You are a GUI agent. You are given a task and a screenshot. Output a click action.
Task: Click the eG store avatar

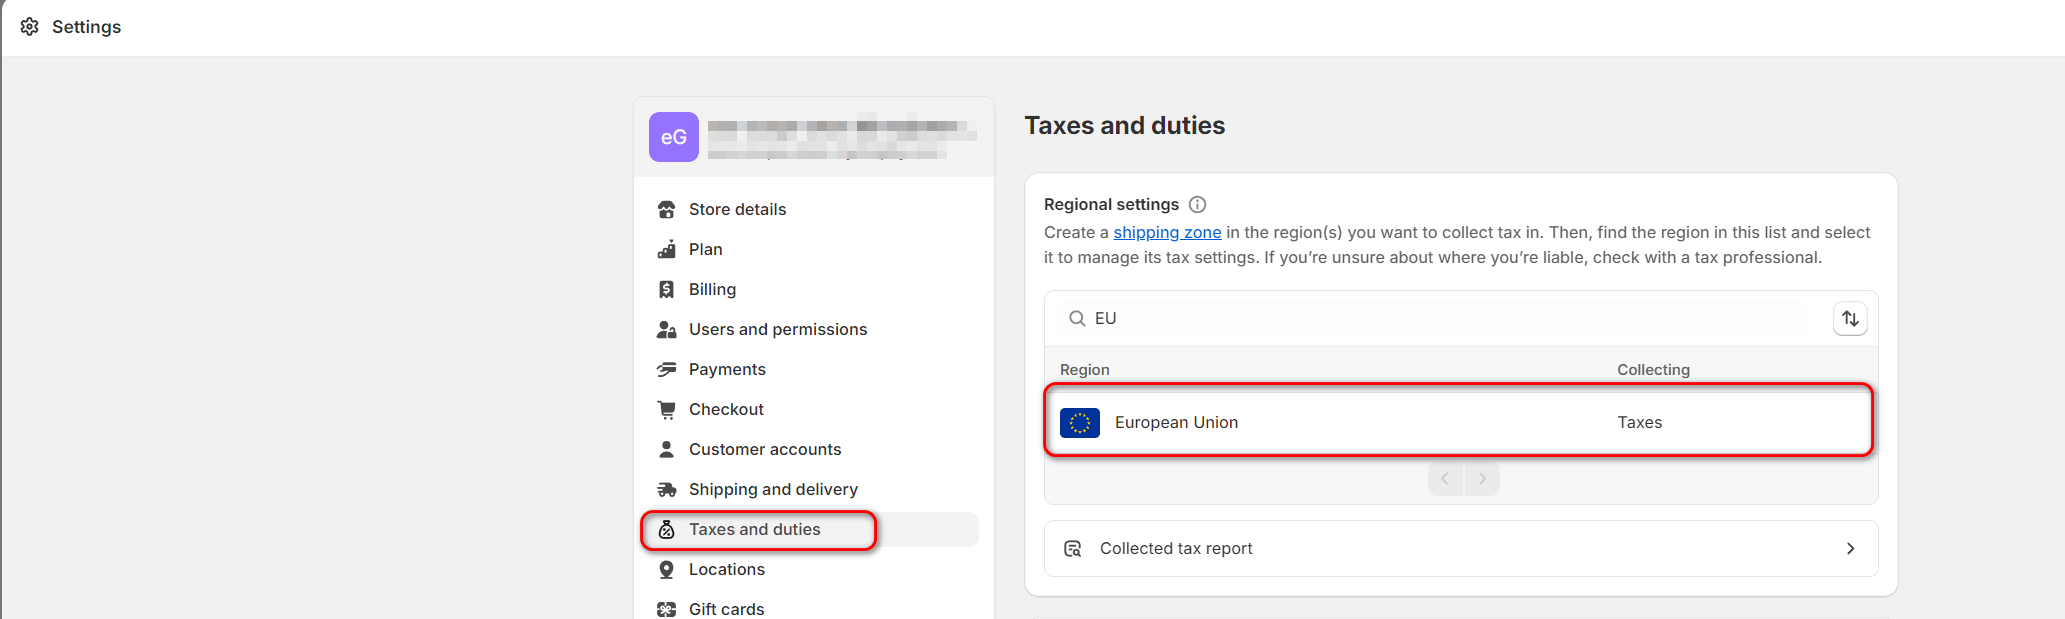coord(673,137)
